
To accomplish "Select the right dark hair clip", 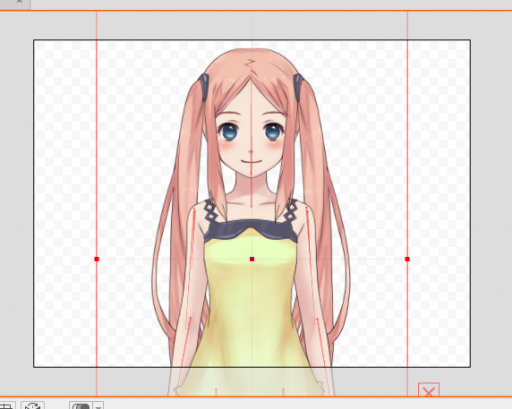I will pyautogui.click(x=298, y=87).
